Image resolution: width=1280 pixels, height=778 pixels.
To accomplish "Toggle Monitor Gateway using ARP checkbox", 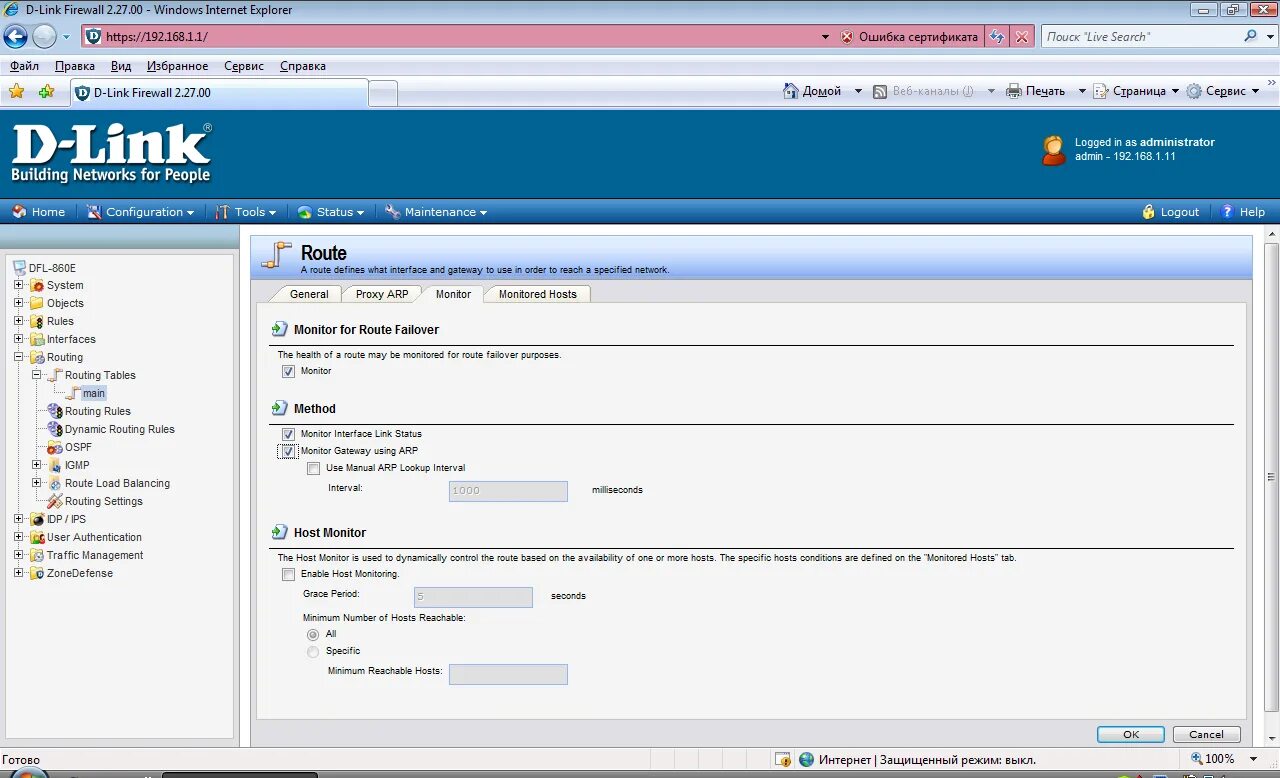I will pos(289,451).
